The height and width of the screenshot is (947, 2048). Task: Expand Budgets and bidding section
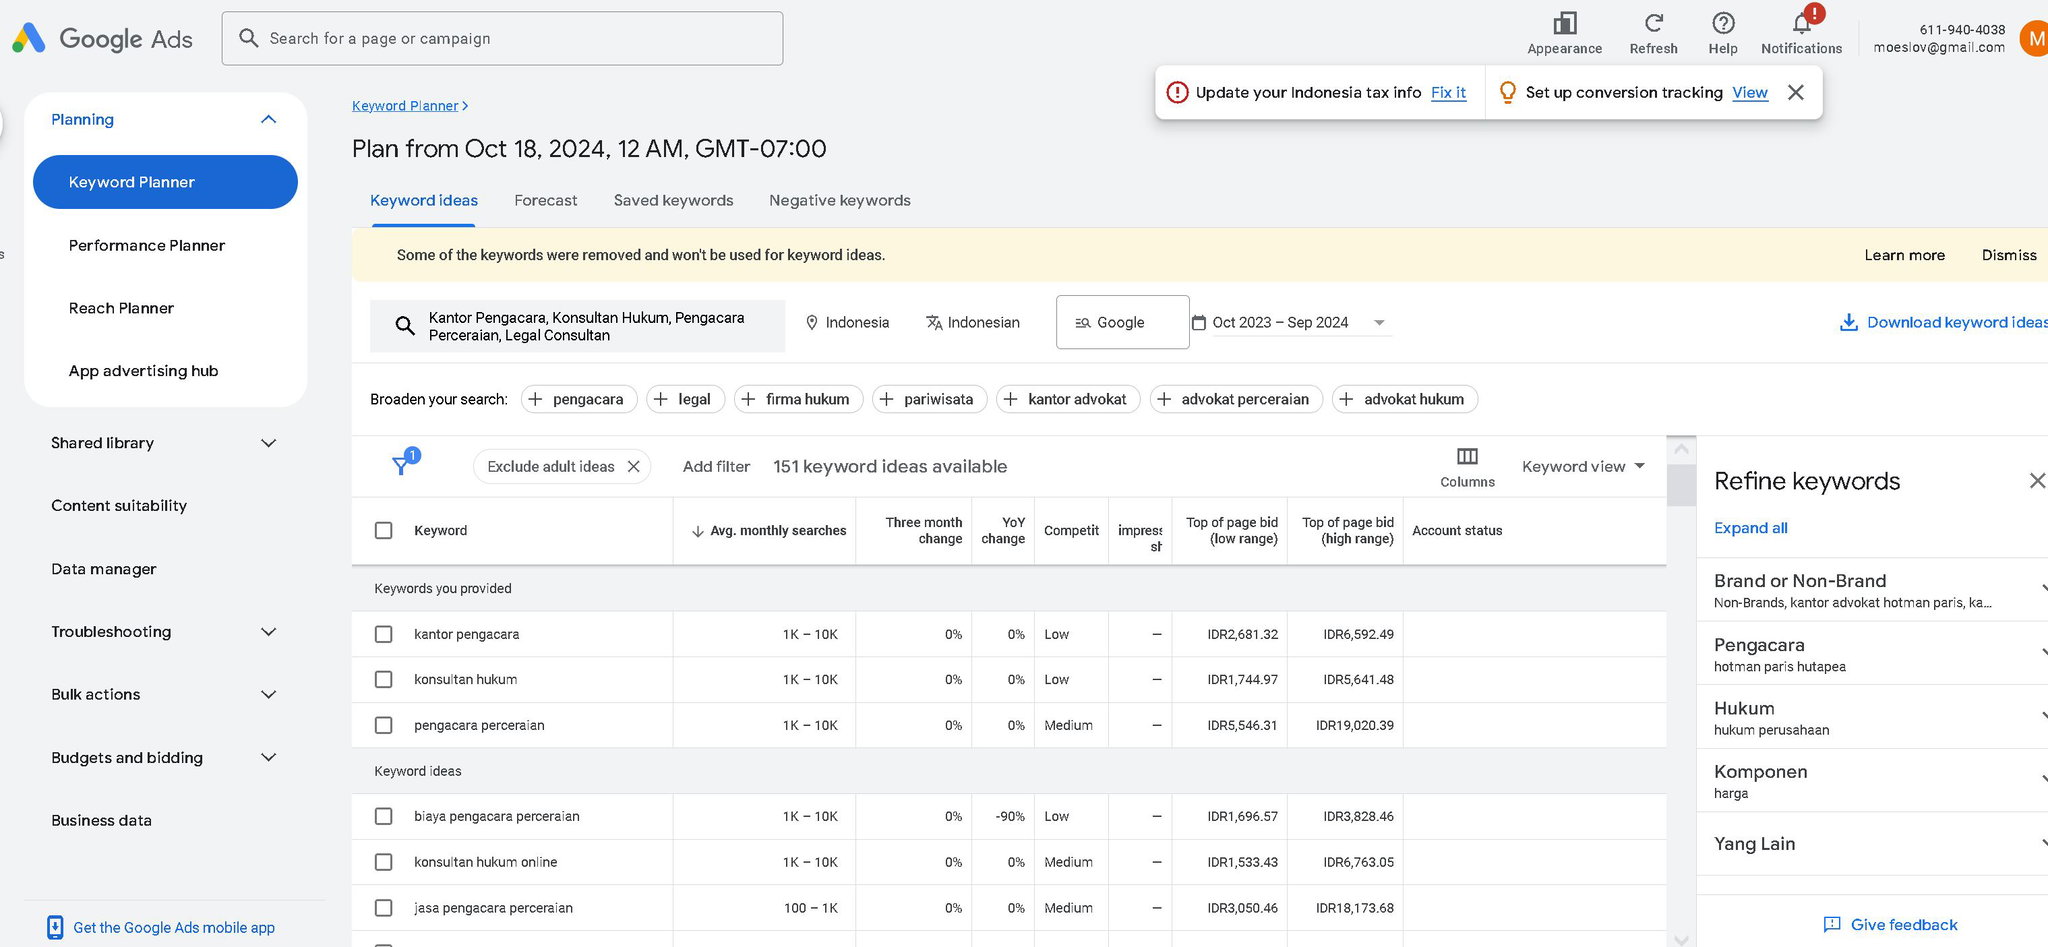point(268,758)
